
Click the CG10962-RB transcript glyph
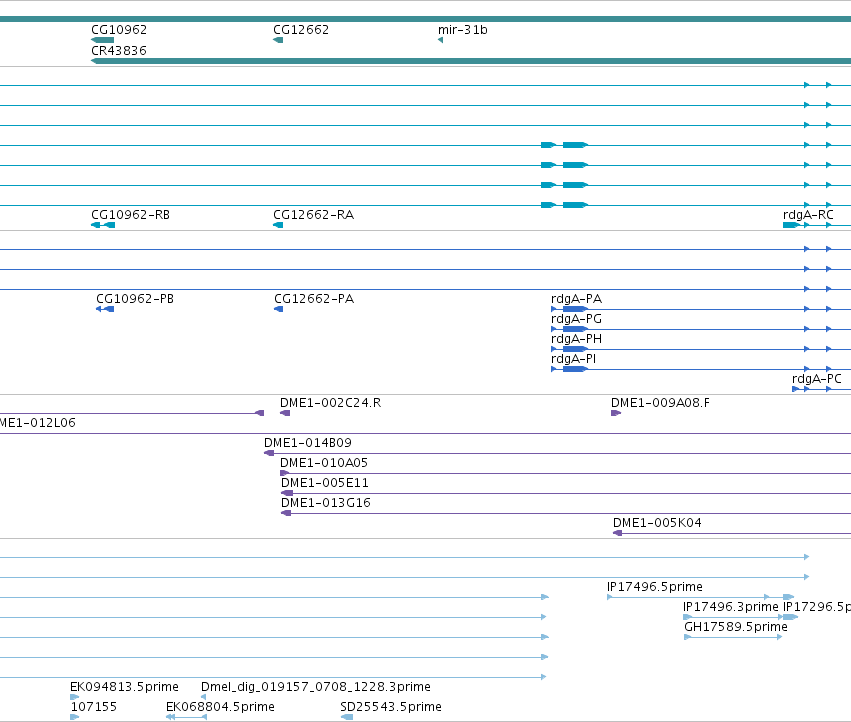pos(103,225)
